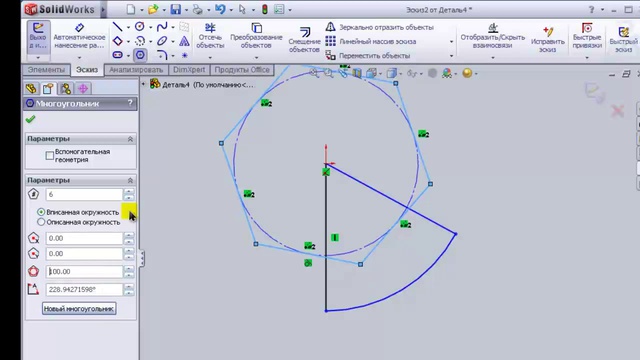
Task: Select Вписанная окружность radio option
Action: (x=41, y=212)
